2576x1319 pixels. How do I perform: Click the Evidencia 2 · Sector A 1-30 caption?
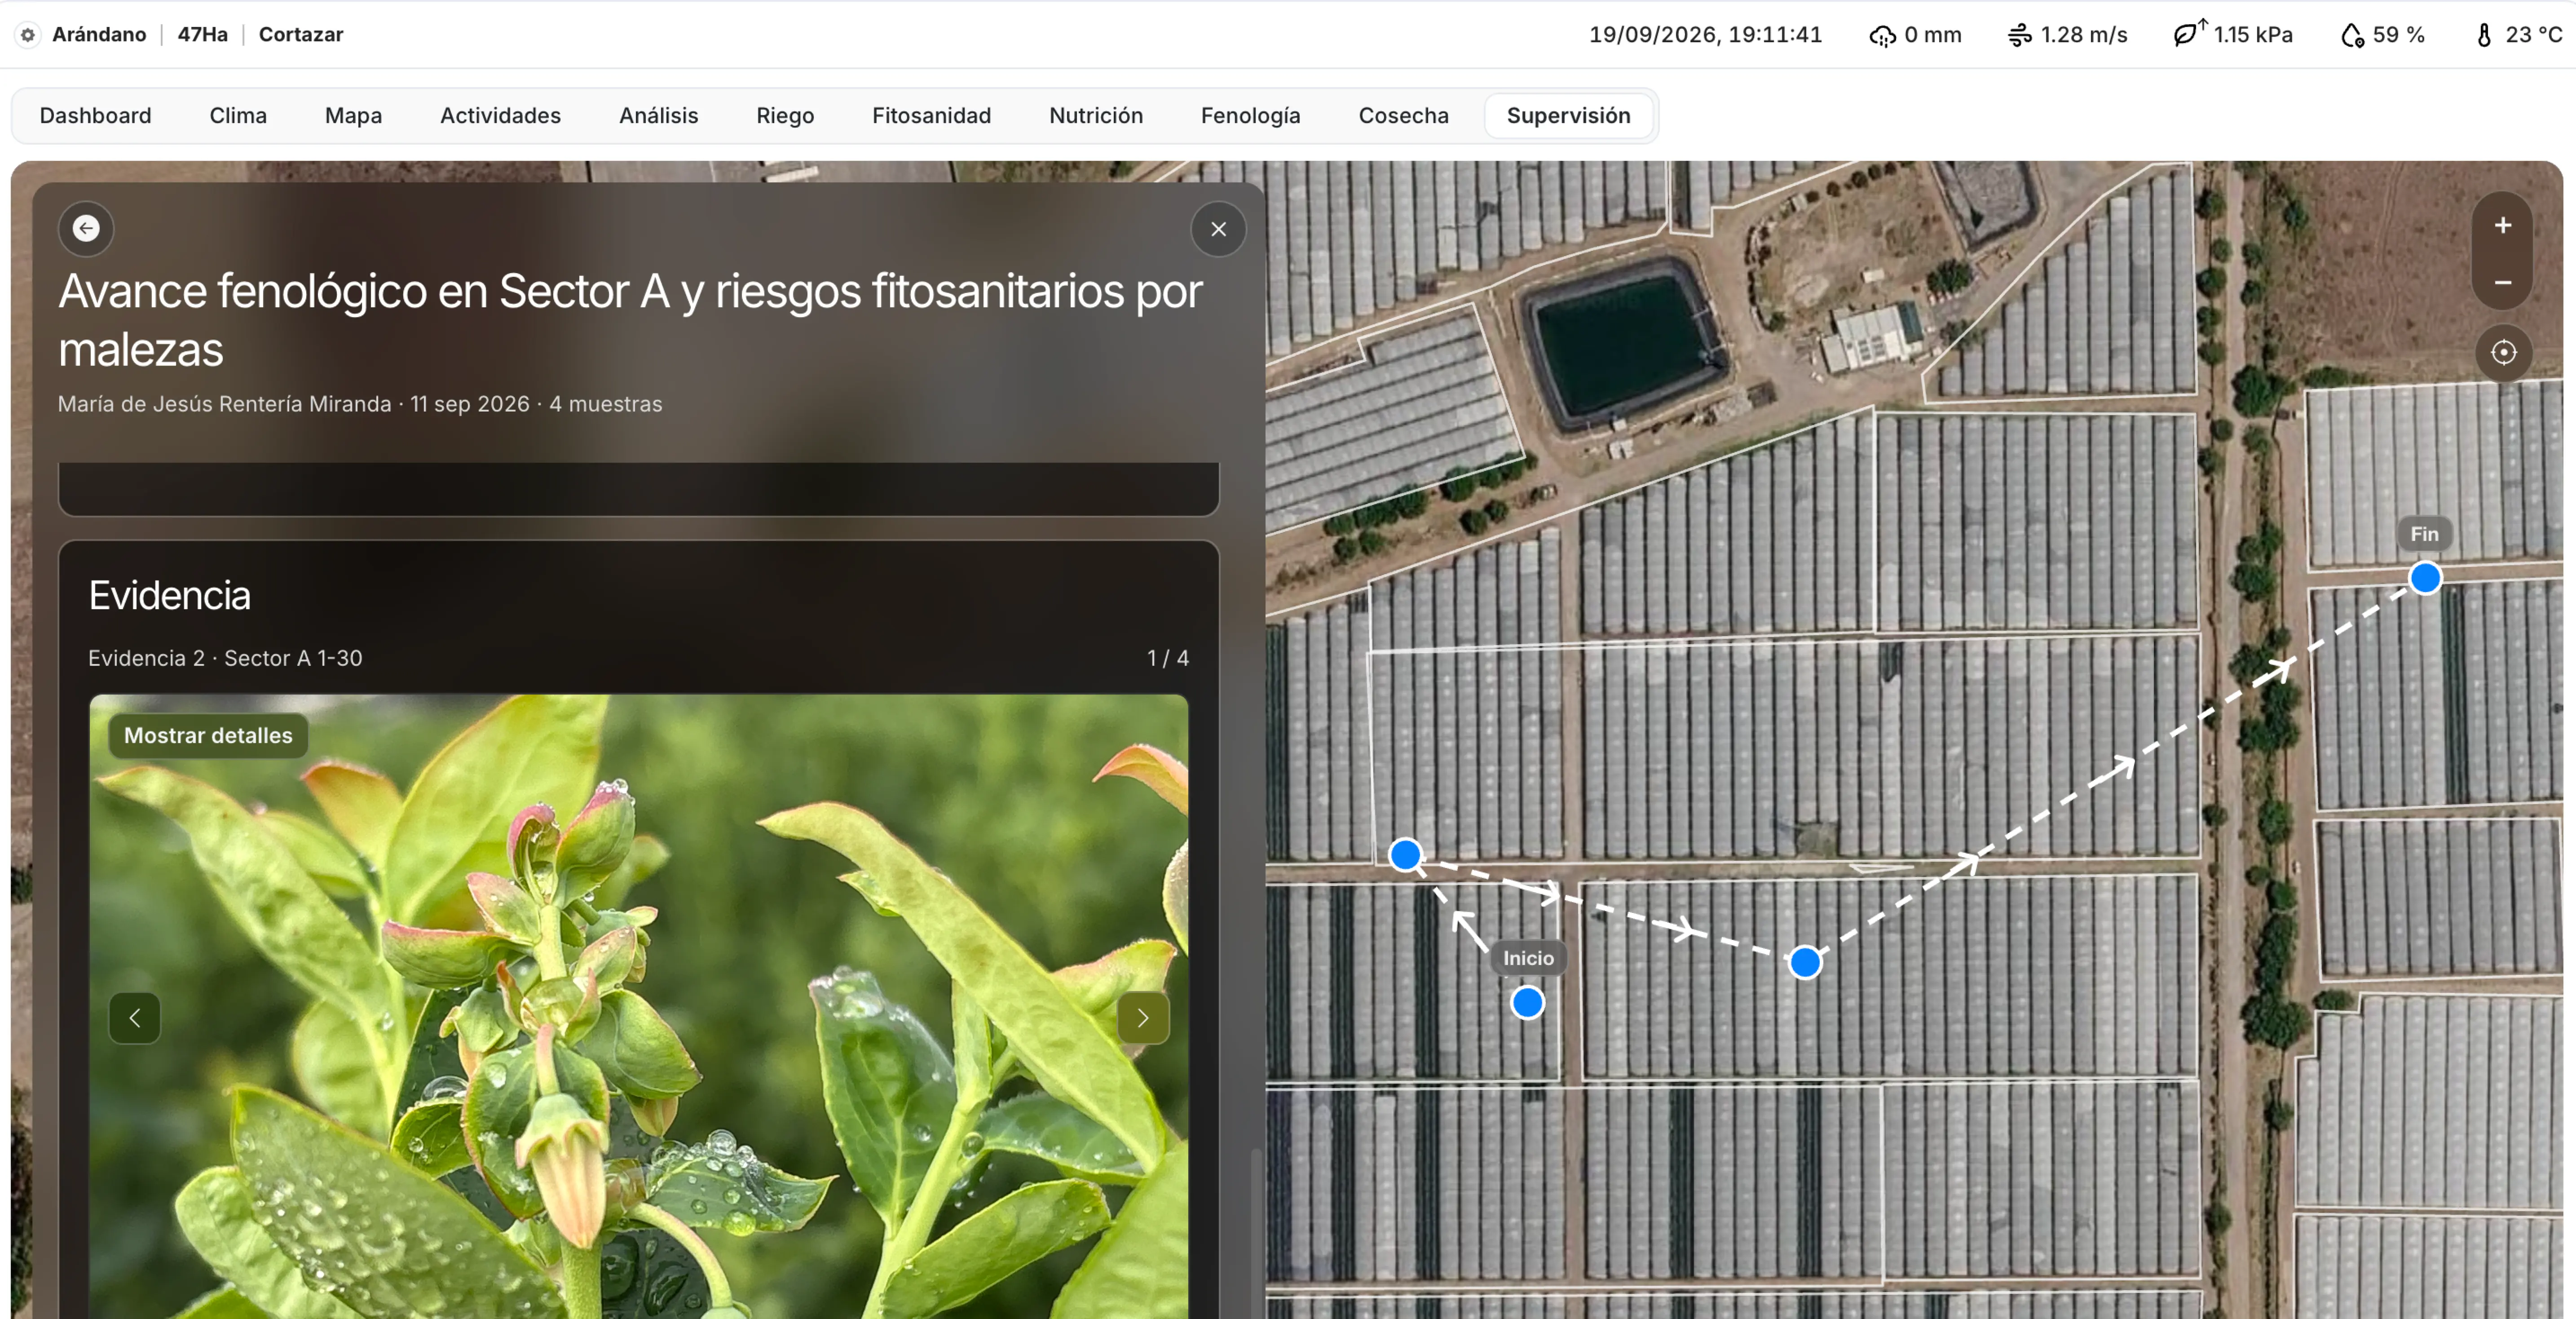(225, 658)
